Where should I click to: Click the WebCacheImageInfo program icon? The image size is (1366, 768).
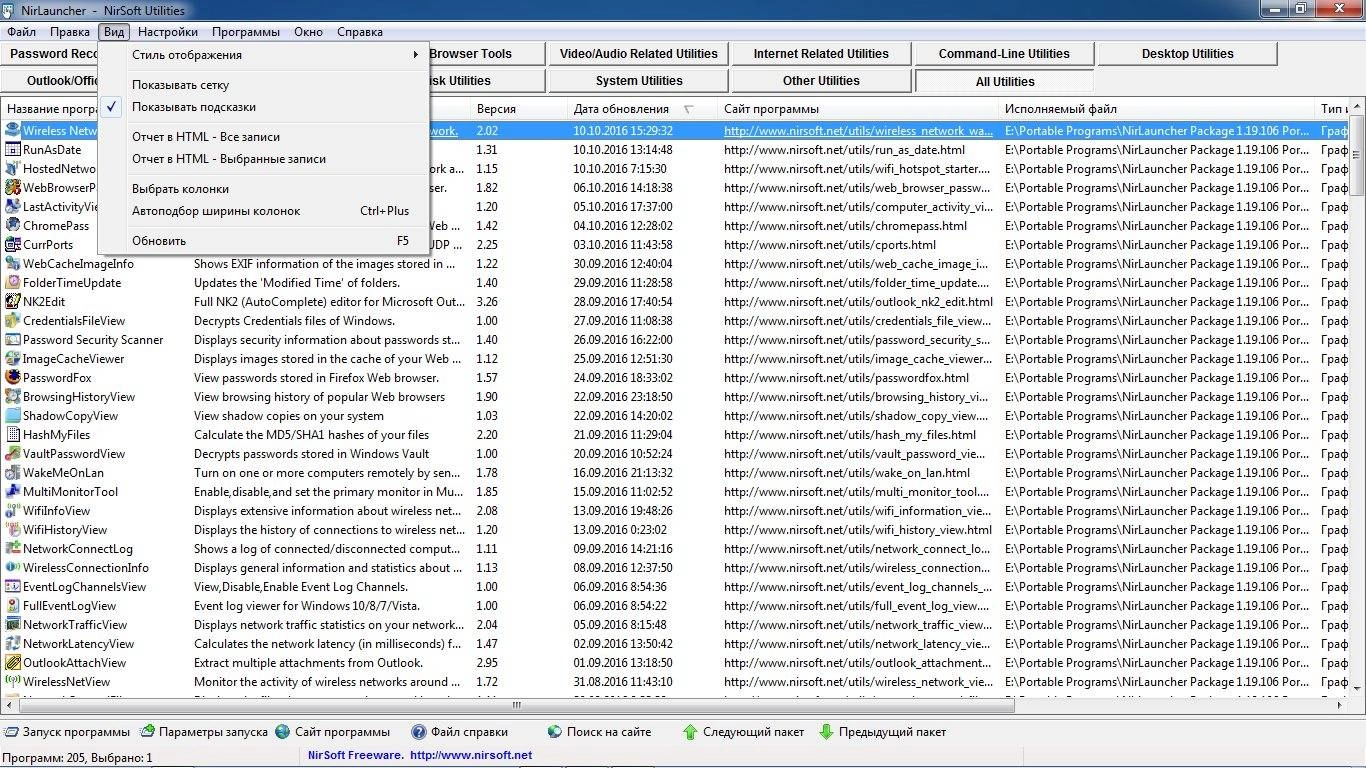pos(13,264)
